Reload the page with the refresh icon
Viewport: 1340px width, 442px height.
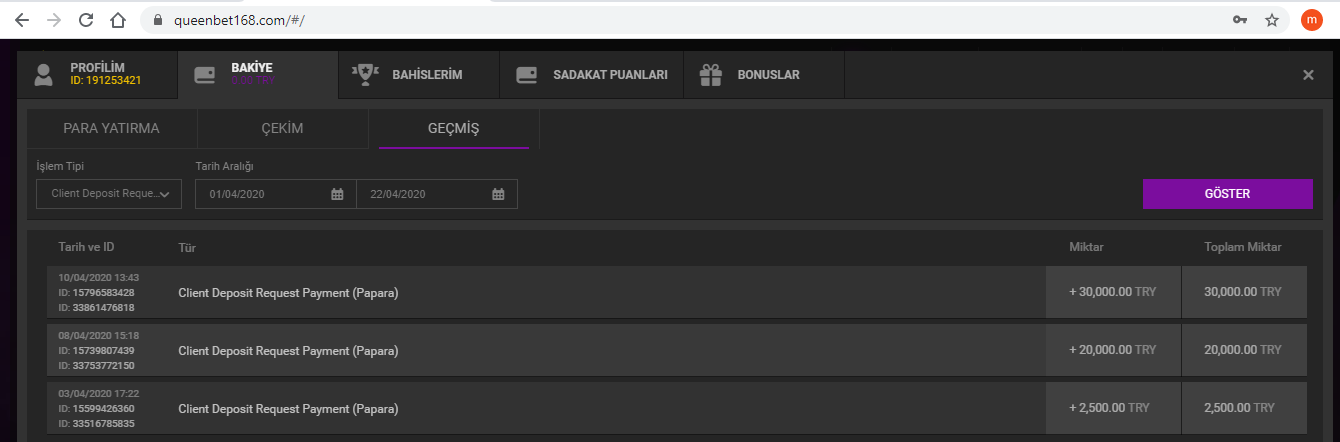tap(86, 19)
